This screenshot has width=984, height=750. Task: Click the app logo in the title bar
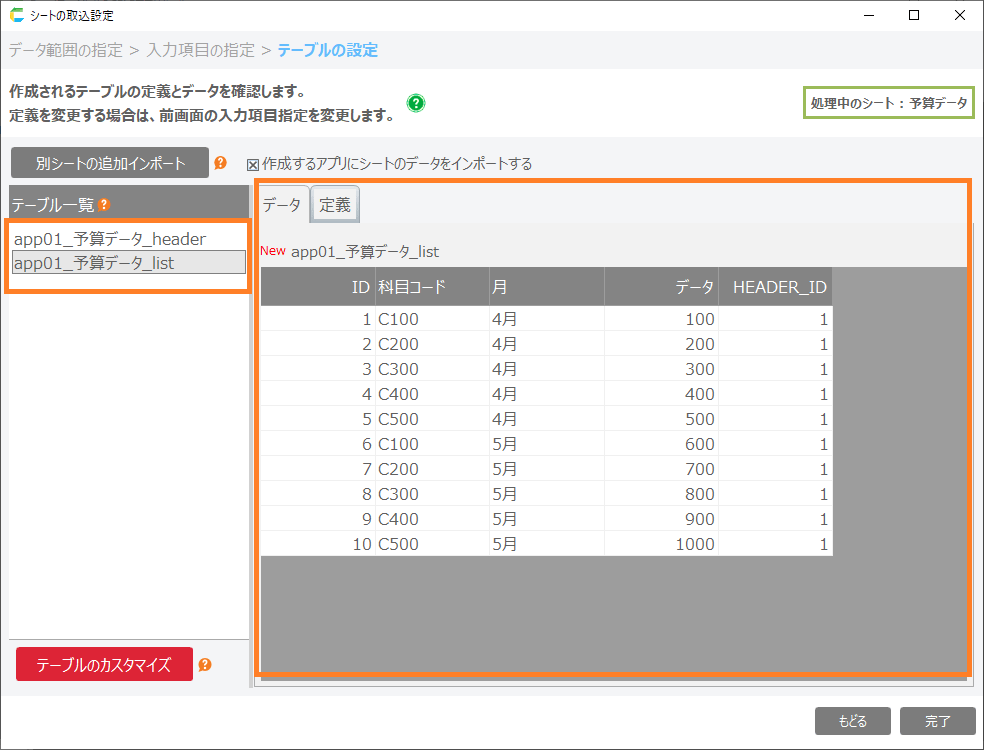tap(16, 15)
